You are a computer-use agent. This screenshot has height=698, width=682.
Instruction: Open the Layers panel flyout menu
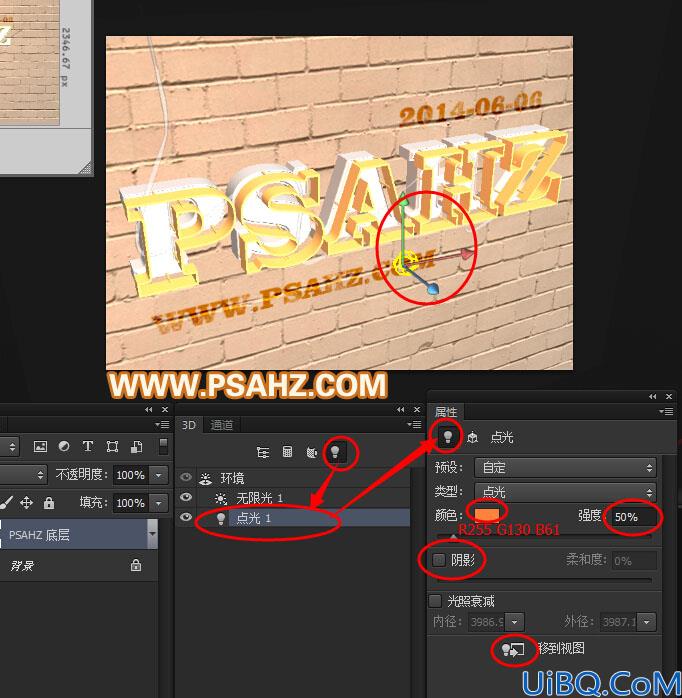point(162,424)
